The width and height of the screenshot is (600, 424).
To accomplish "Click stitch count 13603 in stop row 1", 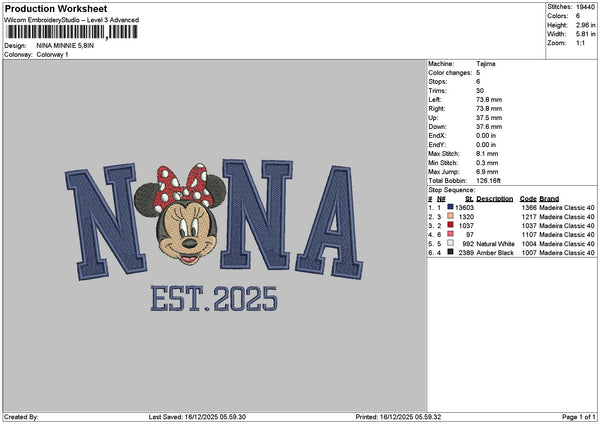I will click(x=465, y=208).
